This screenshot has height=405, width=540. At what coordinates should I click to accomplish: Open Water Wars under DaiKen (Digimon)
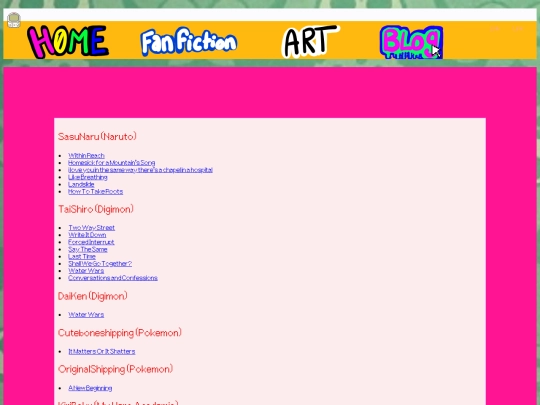click(86, 314)
